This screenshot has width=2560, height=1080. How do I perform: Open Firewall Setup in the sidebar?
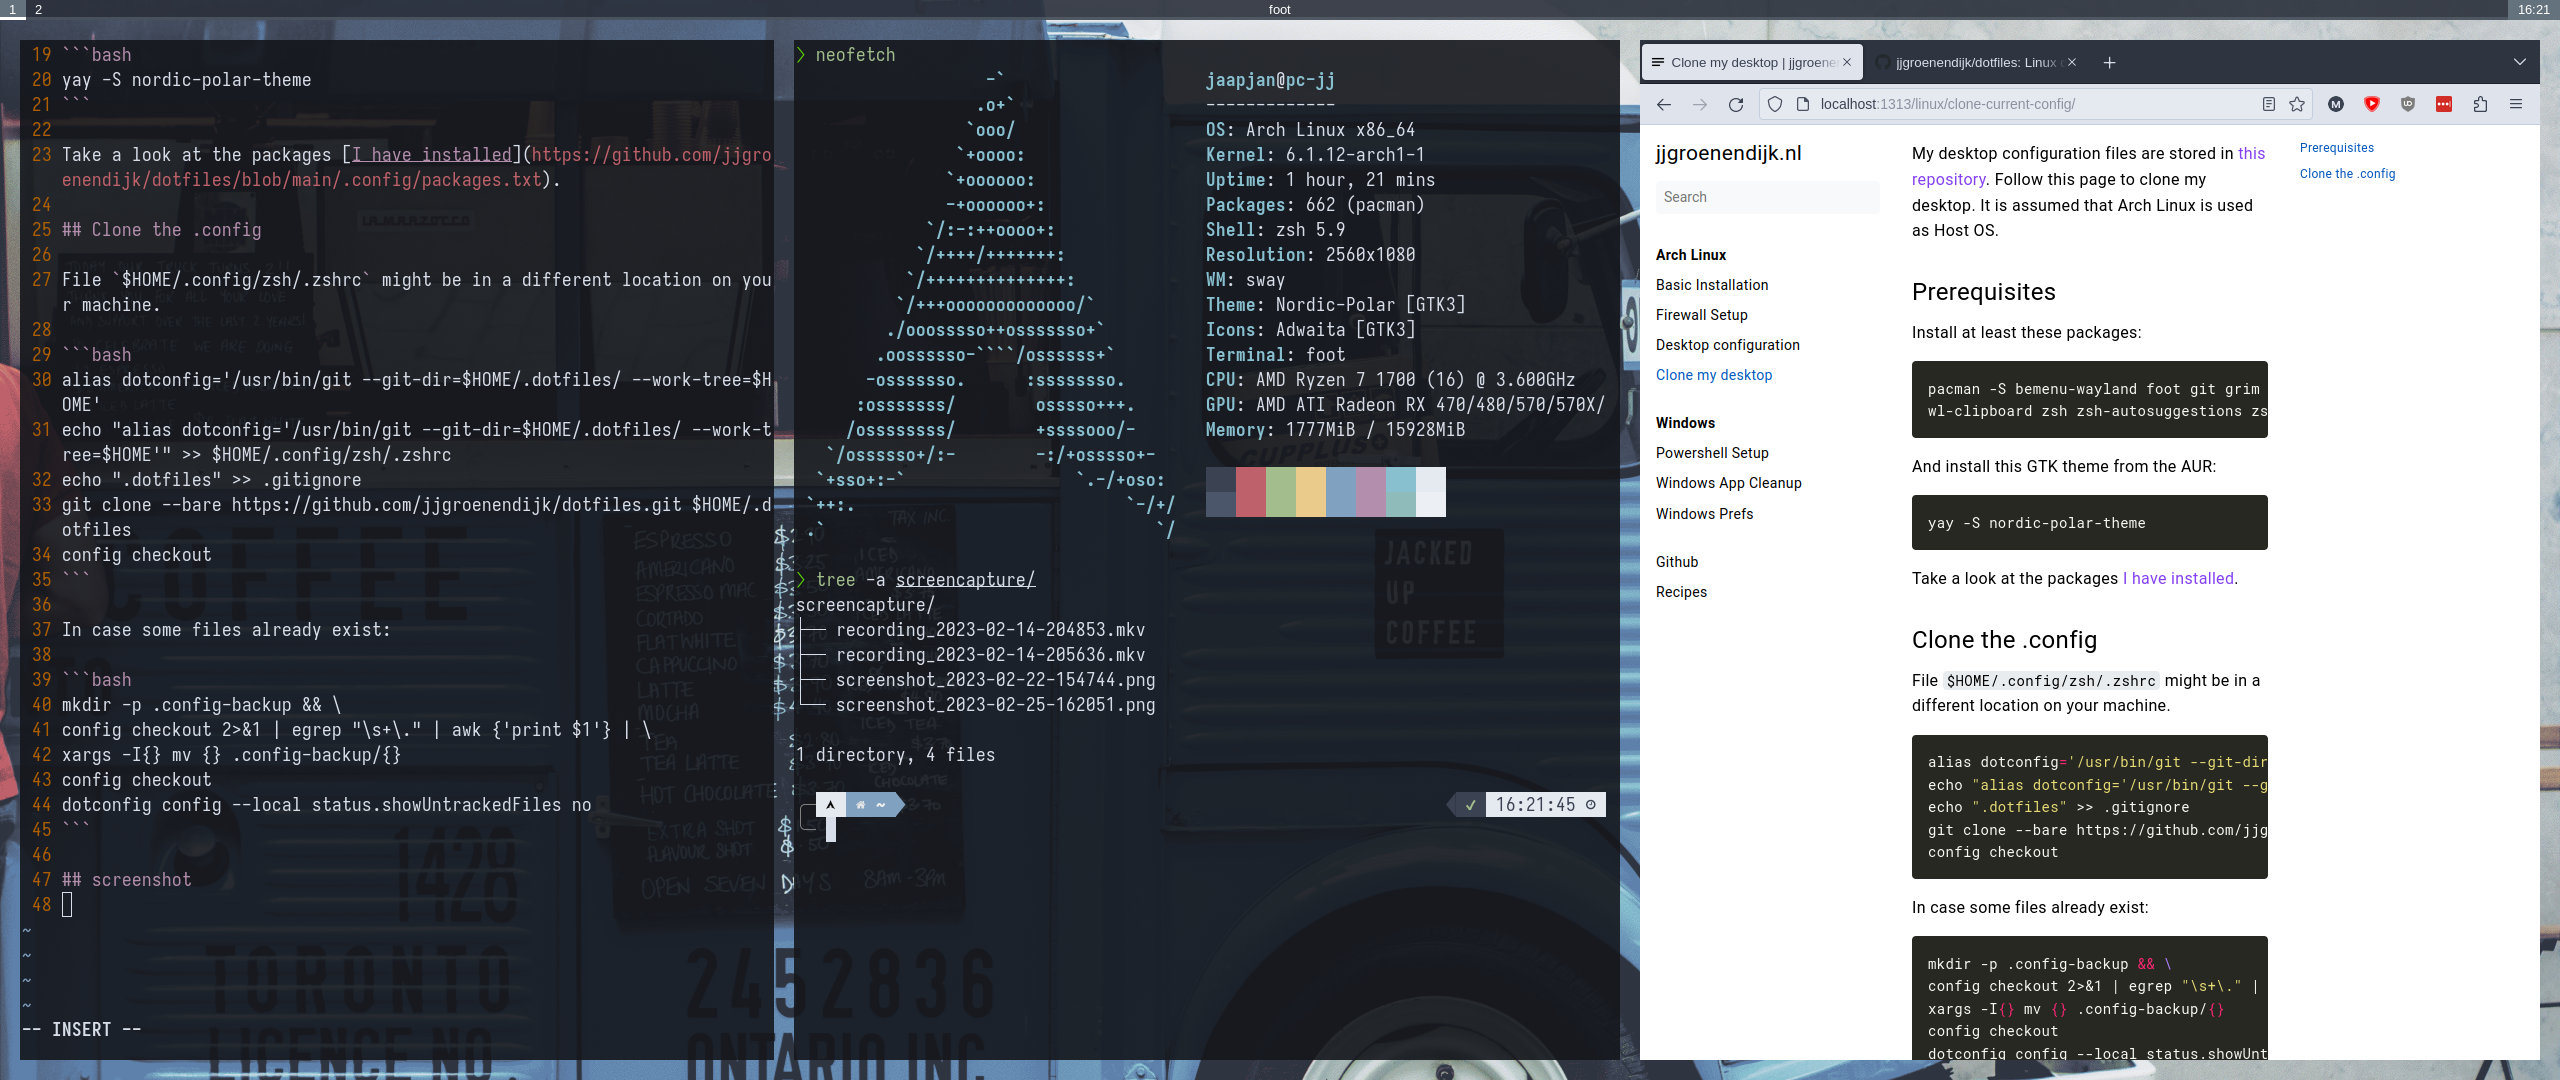1701,315
